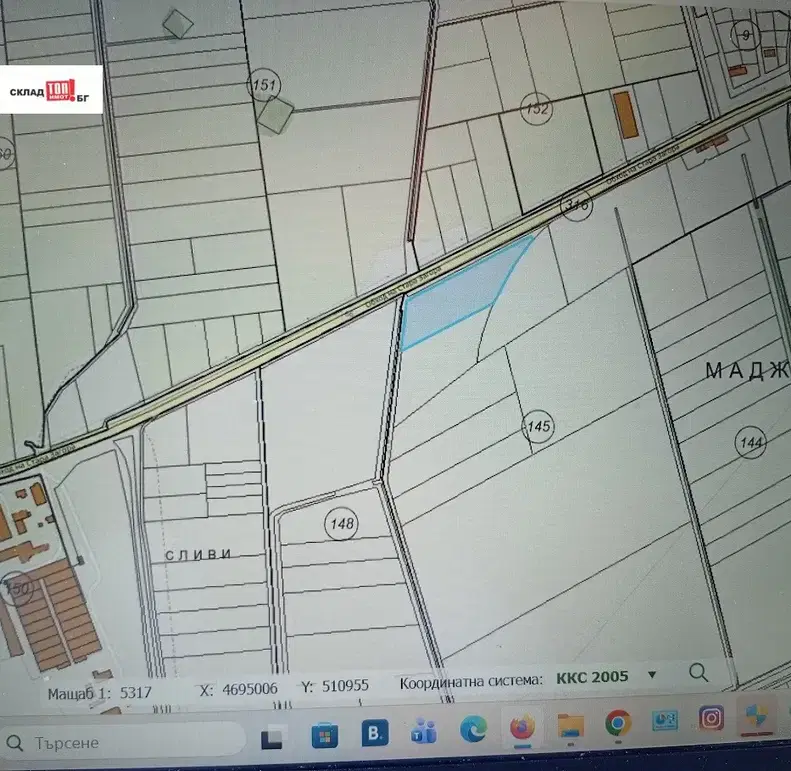This screenshot has width=791, height=771.
Task: Switch to the active pinwheel-icon taskbar app
Action: click(756, 715)
